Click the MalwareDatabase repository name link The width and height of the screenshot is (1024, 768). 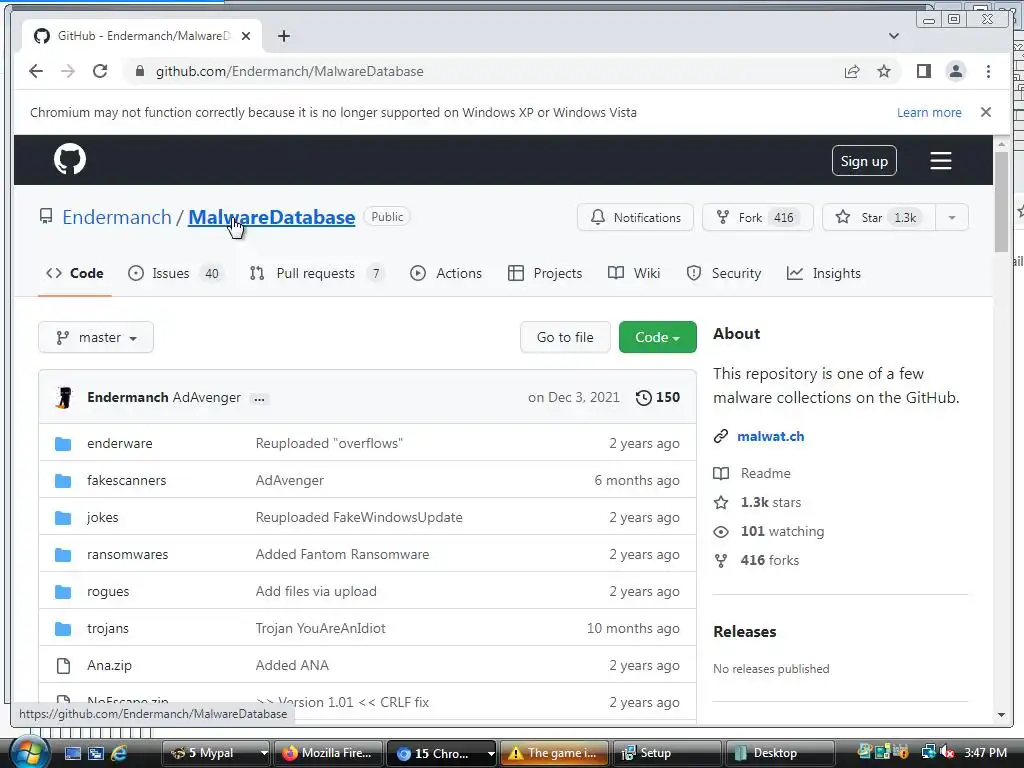272,217
